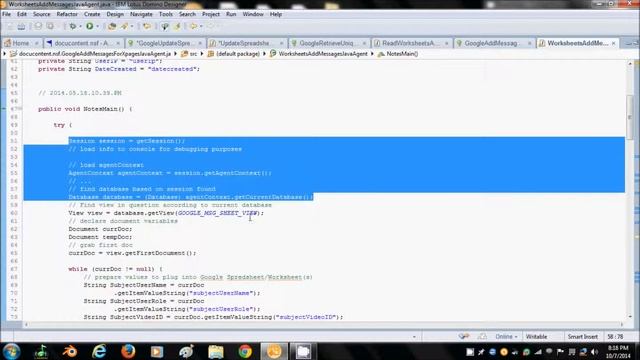Open the Design menu

tap(115, 14)
